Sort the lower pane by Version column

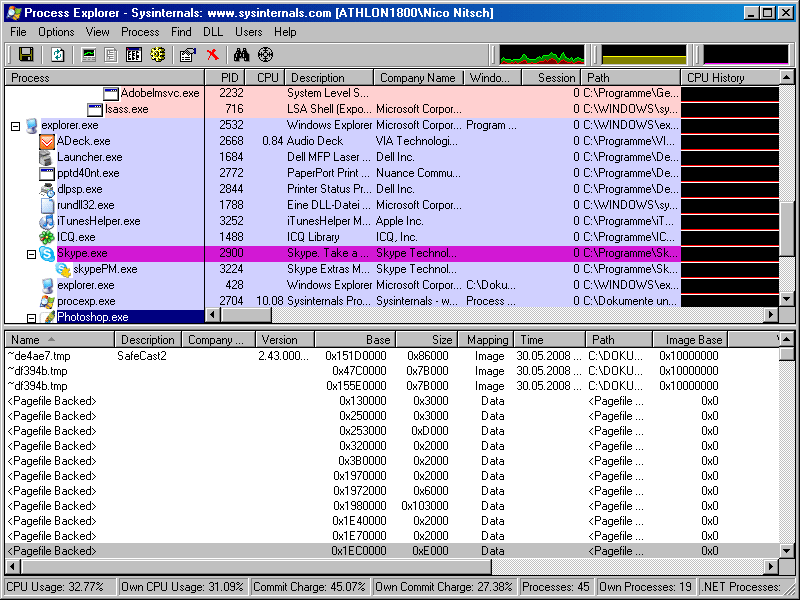(285, 340)
